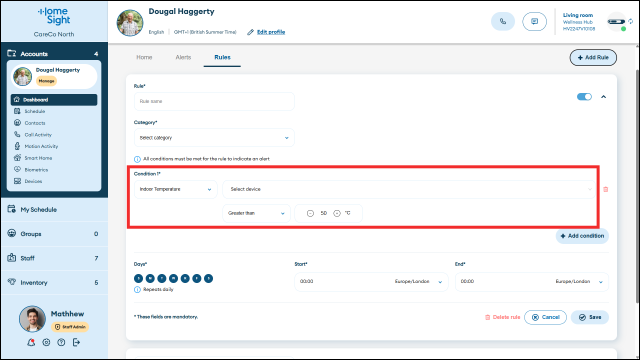Open the Greater than comparison dropdown
The image size is (640, 360).
pyautogui.click(x=256, y=213)
